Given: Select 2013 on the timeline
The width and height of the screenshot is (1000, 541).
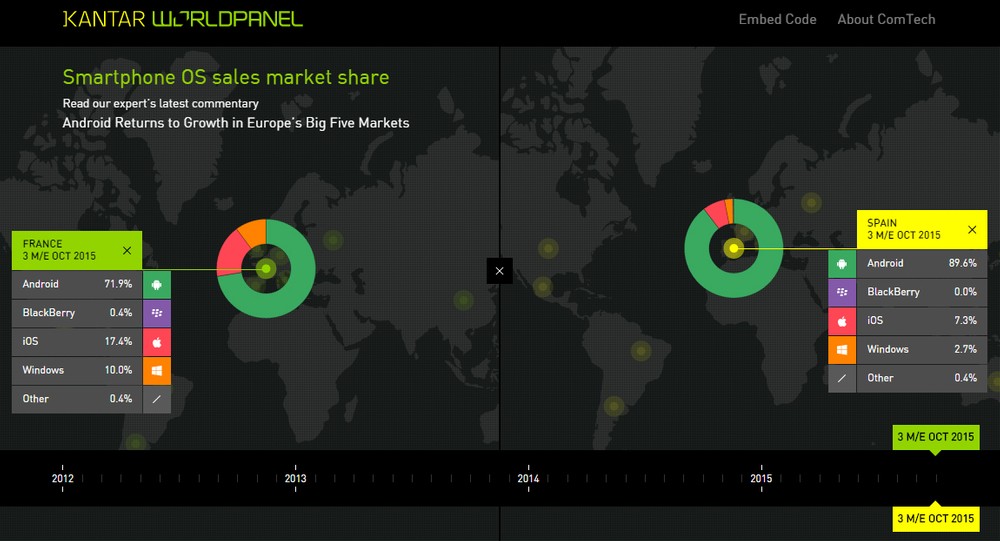Looking at the screenshot, I should pyautogui.click(x=295, y=478).
